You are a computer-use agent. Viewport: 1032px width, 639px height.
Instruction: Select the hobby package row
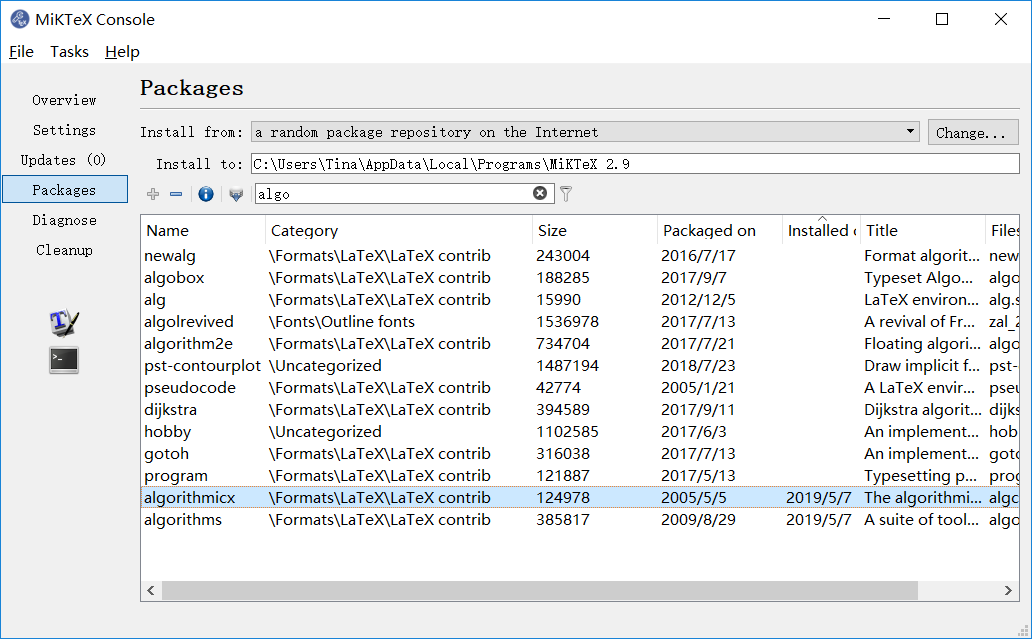(x=580, y=432)
